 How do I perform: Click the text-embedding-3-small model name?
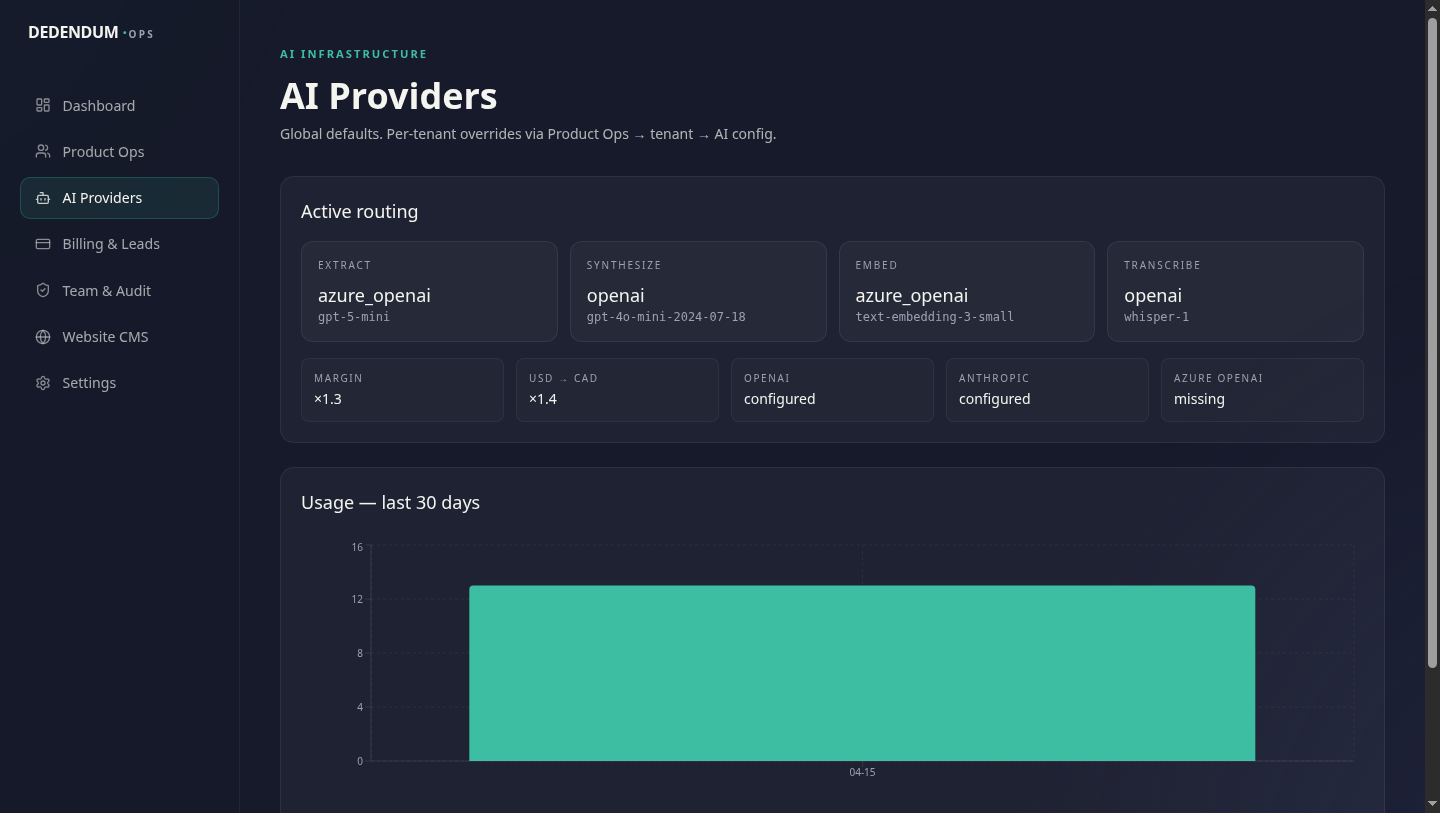(935, 317)
